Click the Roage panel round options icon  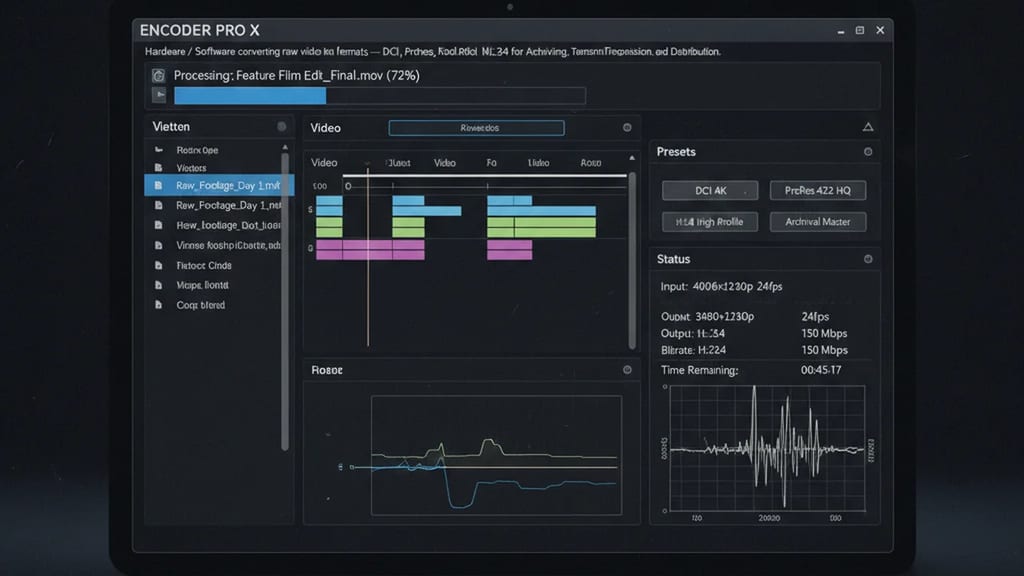(627, 370)
